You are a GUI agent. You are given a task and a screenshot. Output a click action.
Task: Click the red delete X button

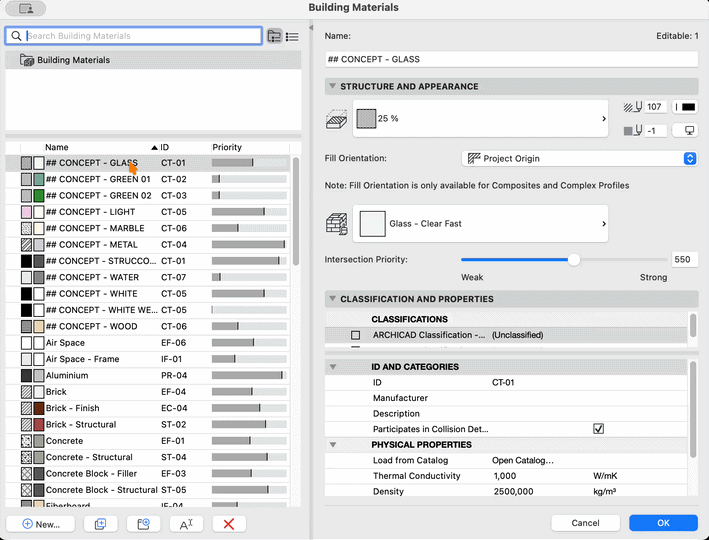click(x=229, y=524)
